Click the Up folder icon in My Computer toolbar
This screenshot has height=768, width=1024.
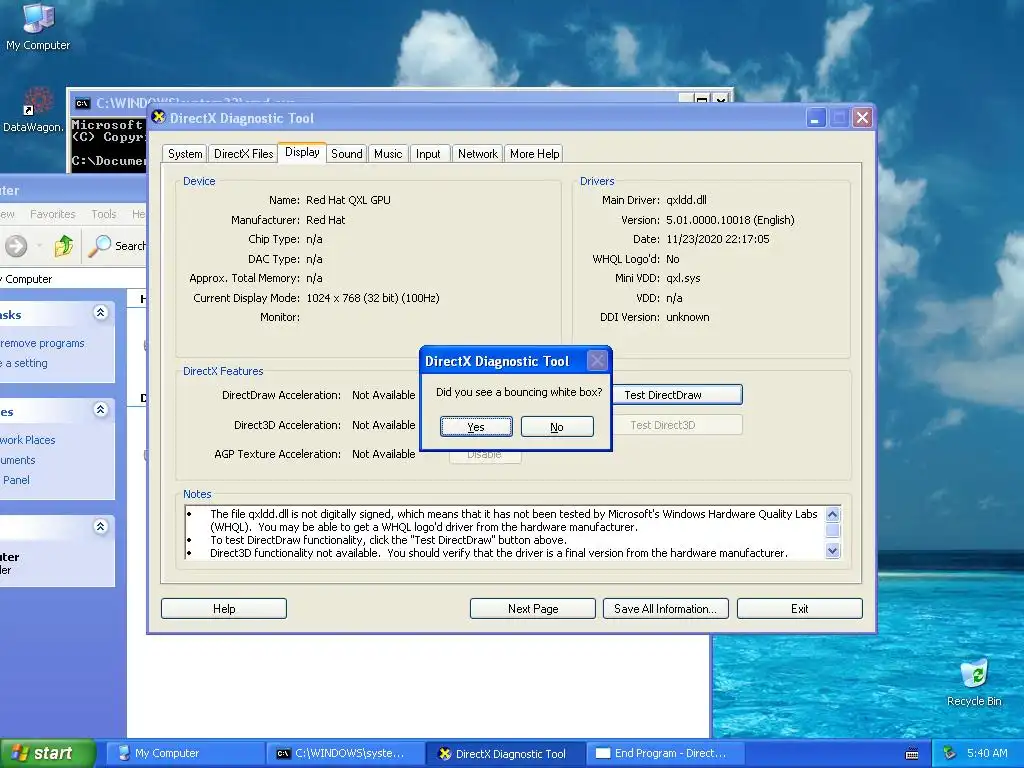tap(64, 246)
